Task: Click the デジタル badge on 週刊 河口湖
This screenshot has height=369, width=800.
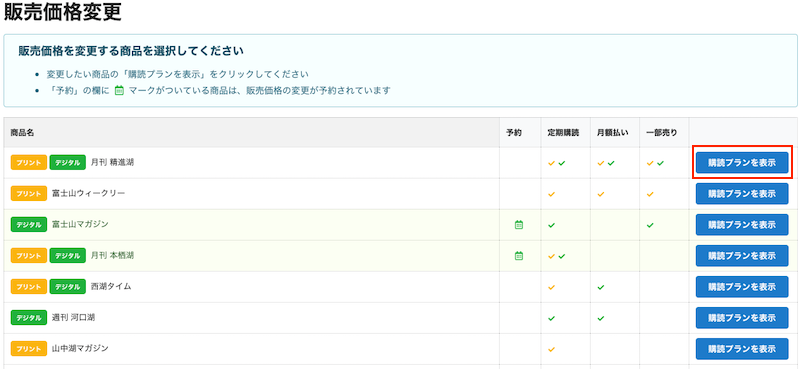Action: pos(29,318)
